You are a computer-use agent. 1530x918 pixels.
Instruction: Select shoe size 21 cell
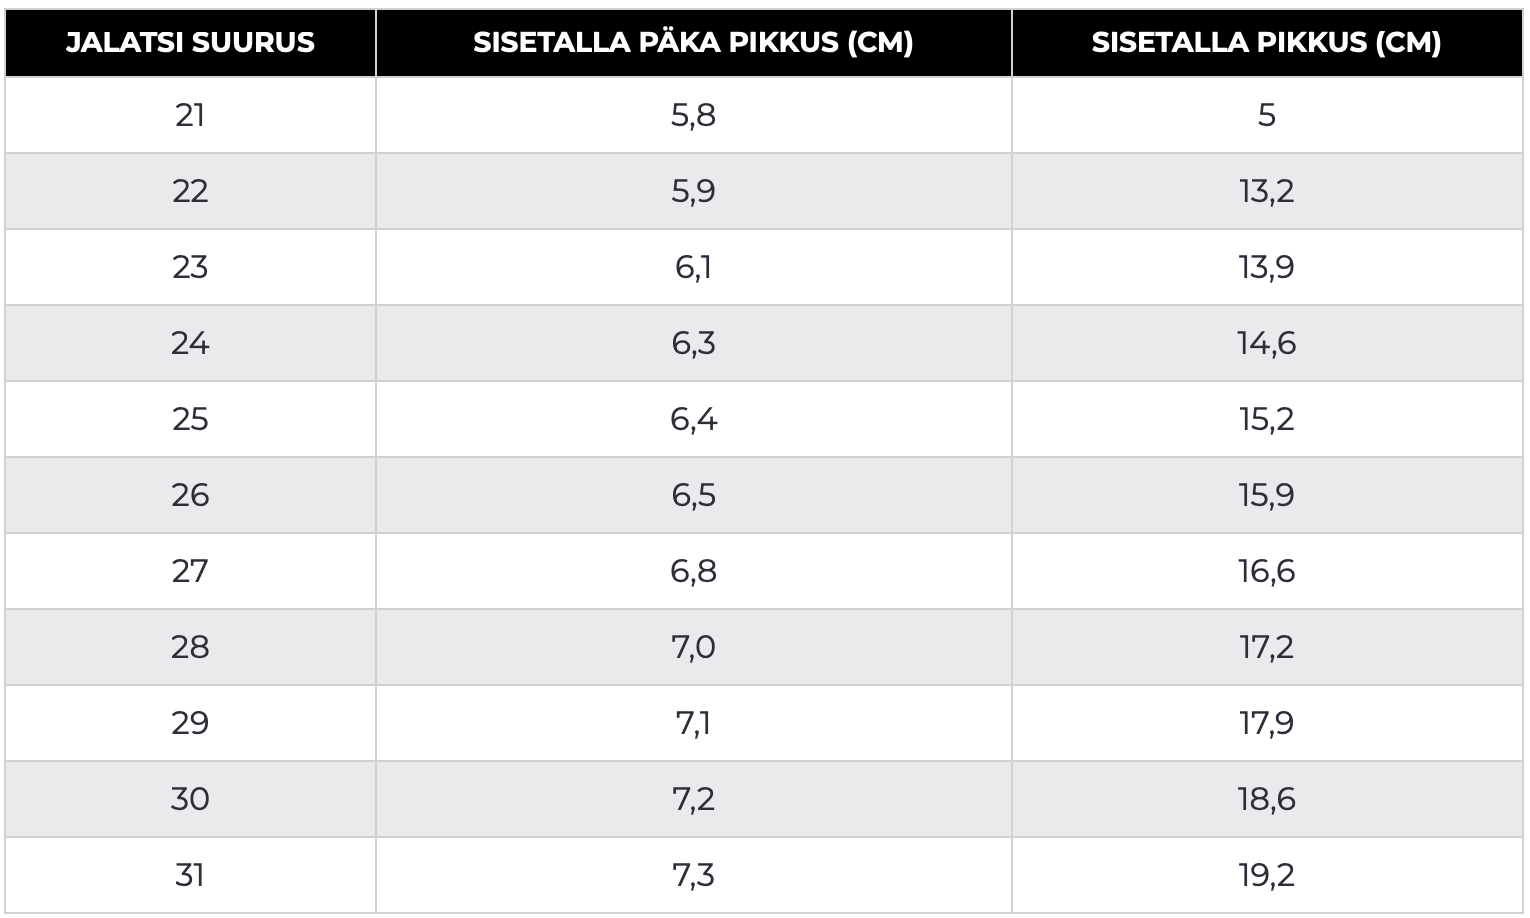190,116
